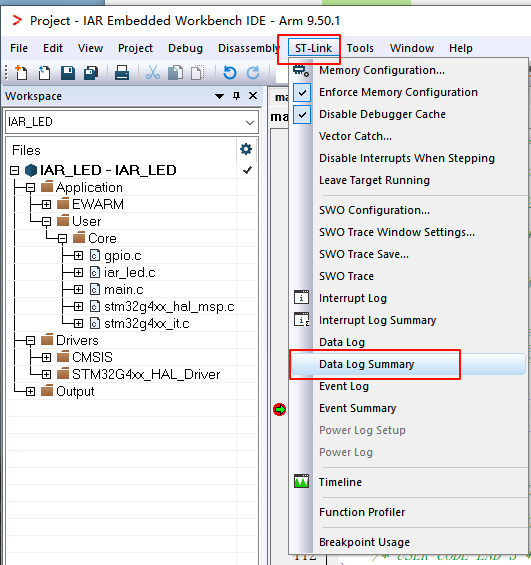Collapse the User folder node
Viewport: 531px width, 565px height.
(46, 221)
